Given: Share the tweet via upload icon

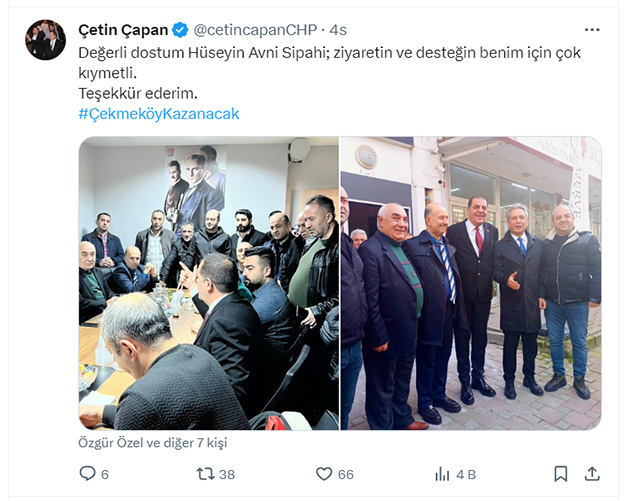Looking at the screenshot, I should pyautogui.click(x=592, y=473).
